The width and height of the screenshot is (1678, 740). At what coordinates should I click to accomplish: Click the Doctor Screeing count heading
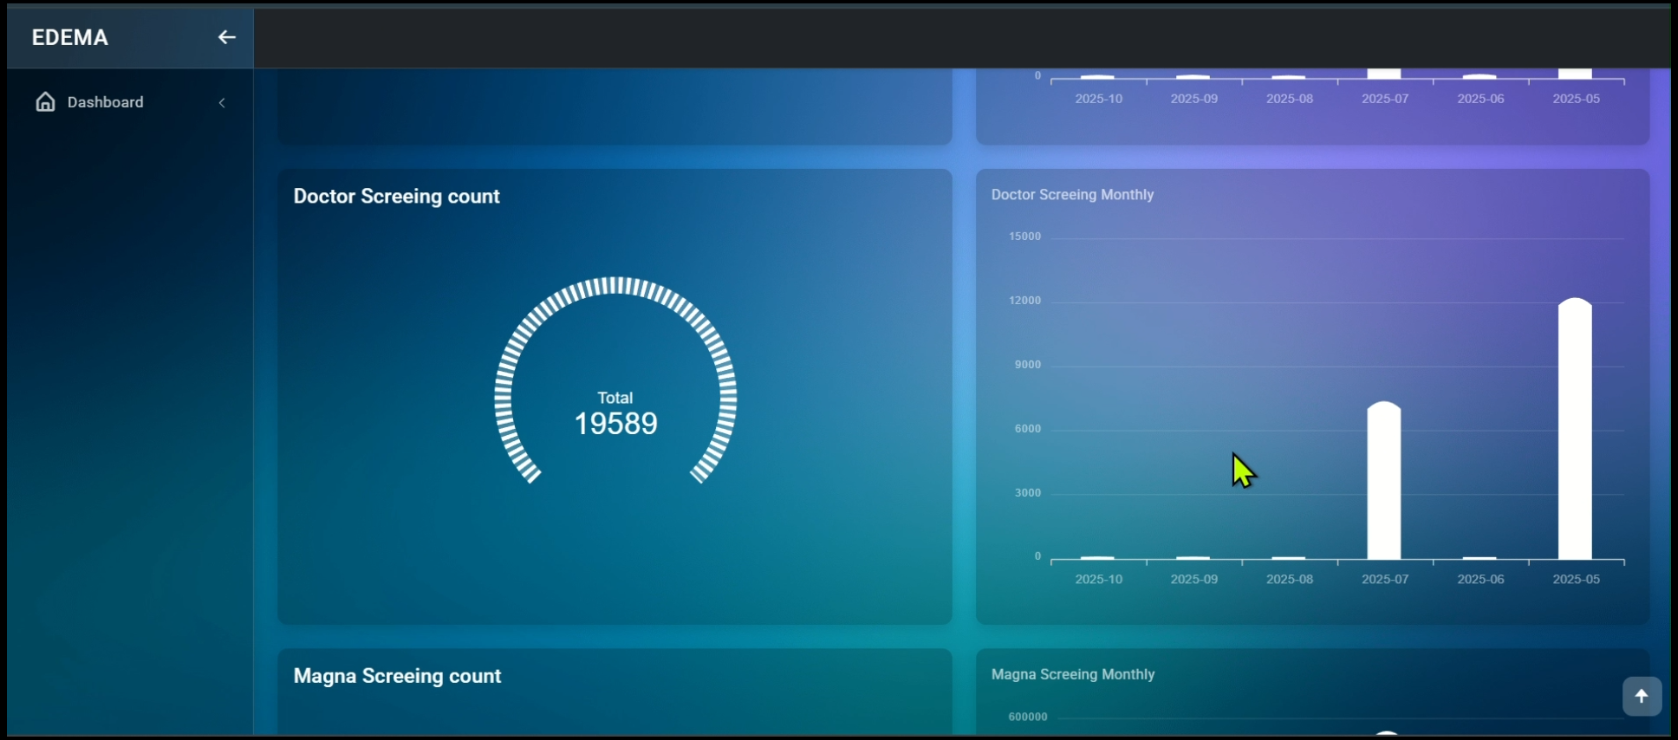[396, 196]
